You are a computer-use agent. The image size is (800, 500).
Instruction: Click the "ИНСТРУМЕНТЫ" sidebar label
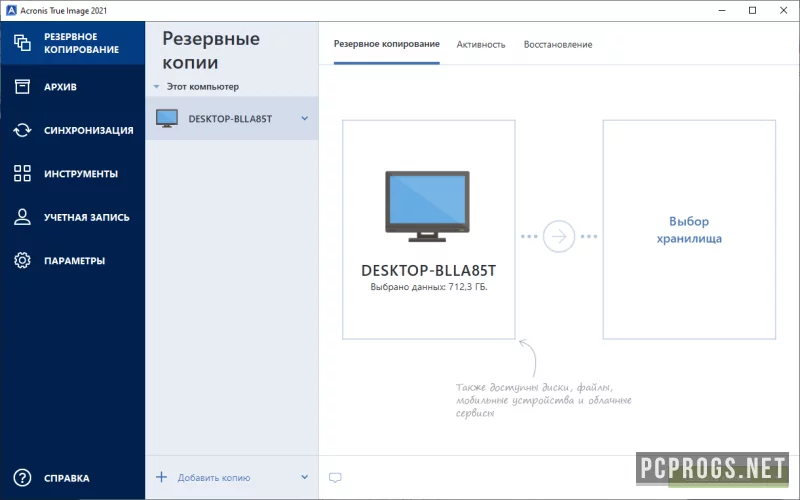click(x=81, y=173)
